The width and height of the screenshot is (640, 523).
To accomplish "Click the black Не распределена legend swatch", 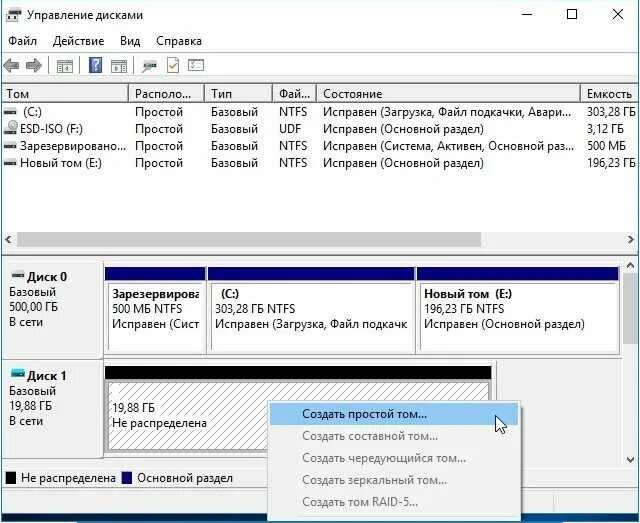I will point(11,478).
